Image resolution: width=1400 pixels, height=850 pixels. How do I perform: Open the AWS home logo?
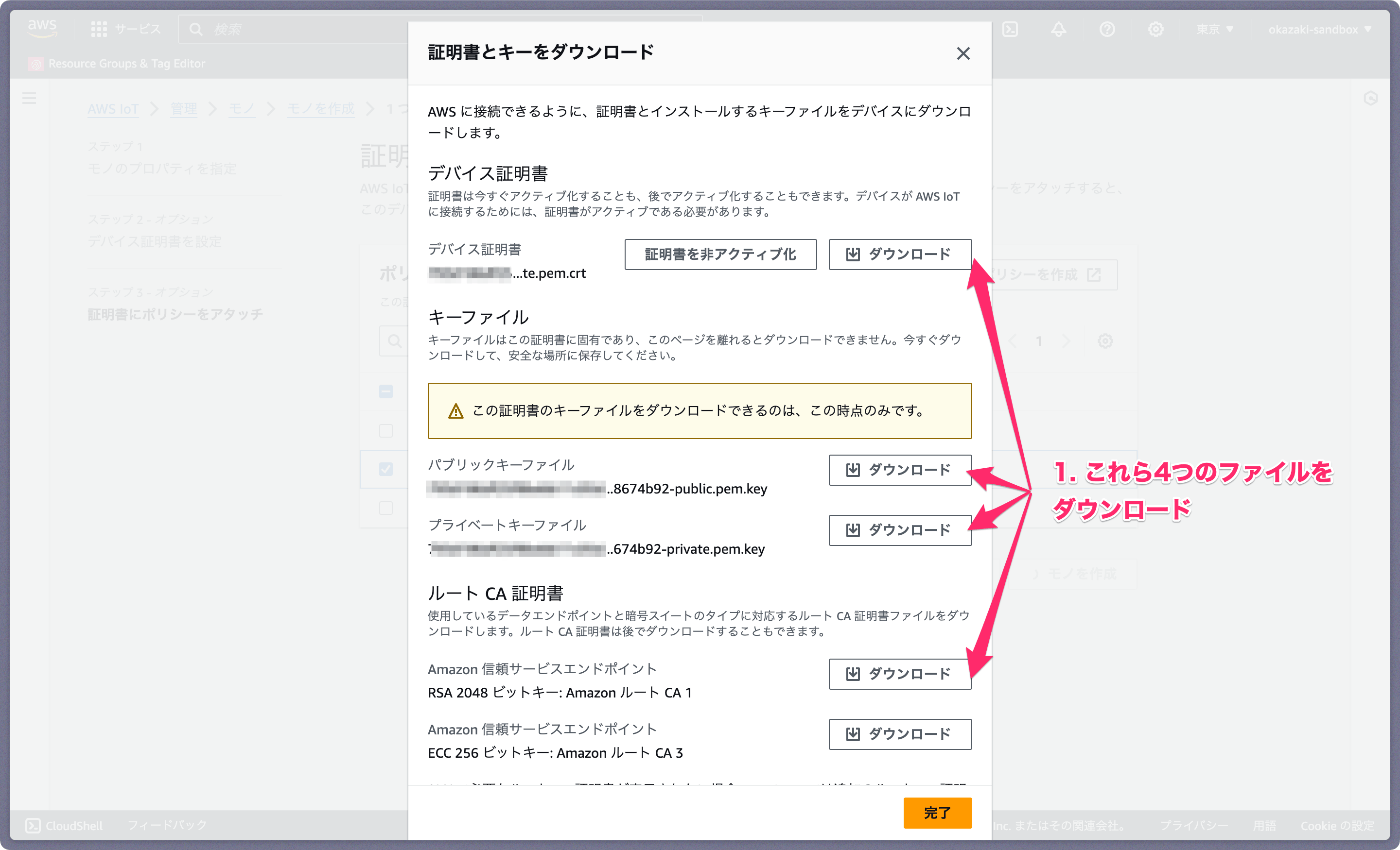43,29
